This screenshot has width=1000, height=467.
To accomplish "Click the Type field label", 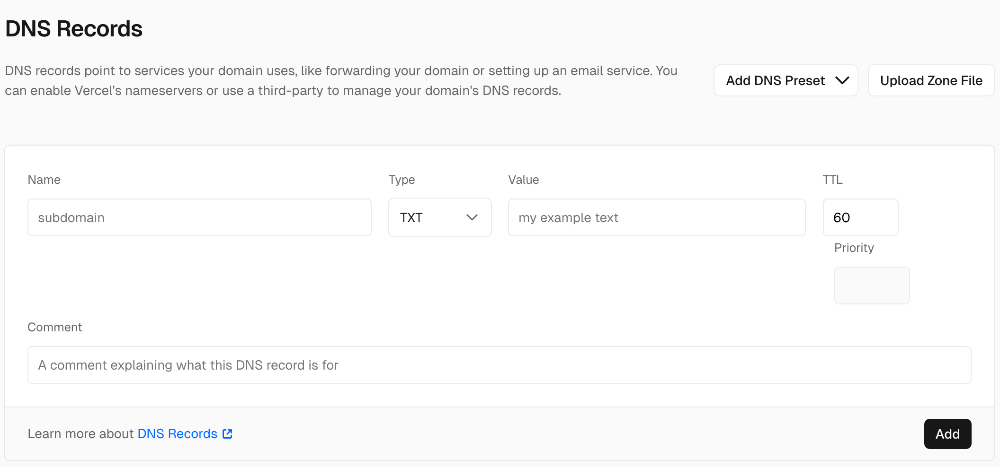I will [x=401, y=180].
